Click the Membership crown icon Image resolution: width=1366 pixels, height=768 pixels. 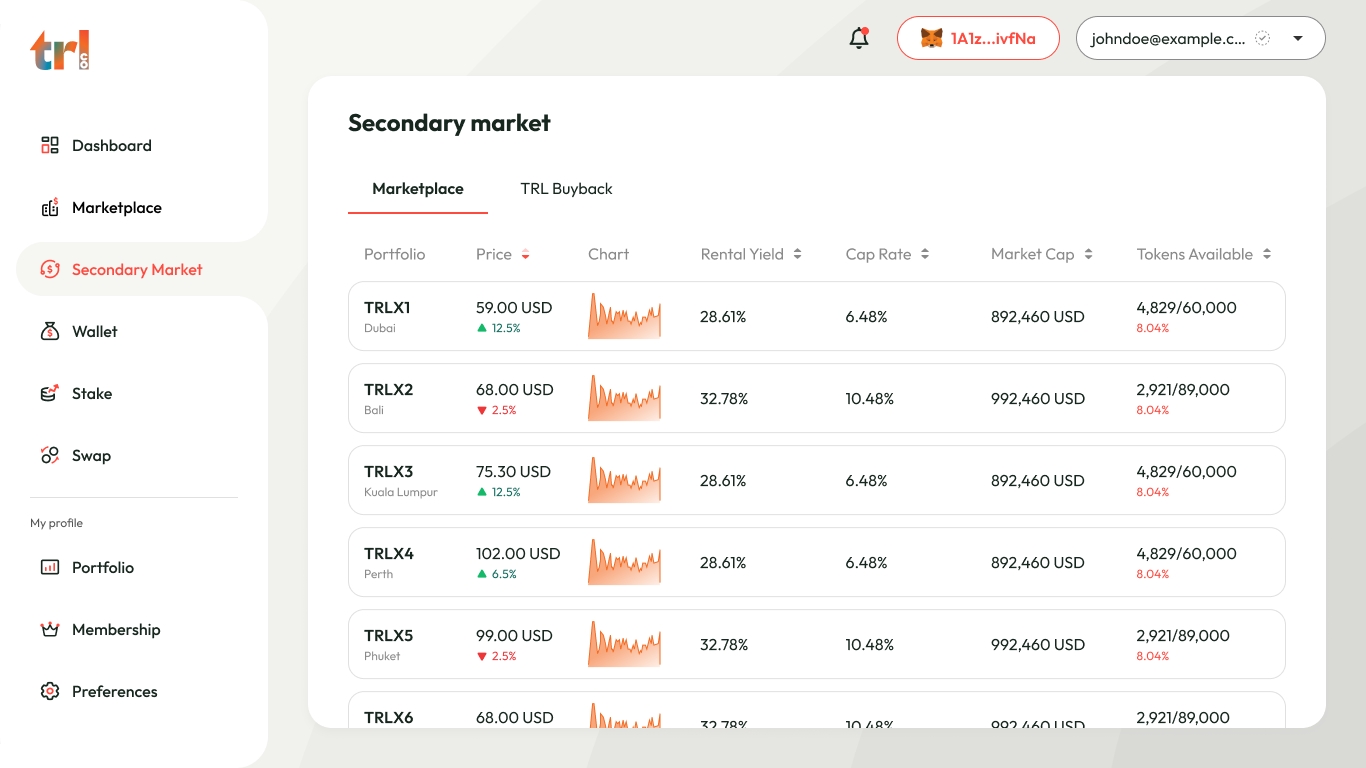50,630
